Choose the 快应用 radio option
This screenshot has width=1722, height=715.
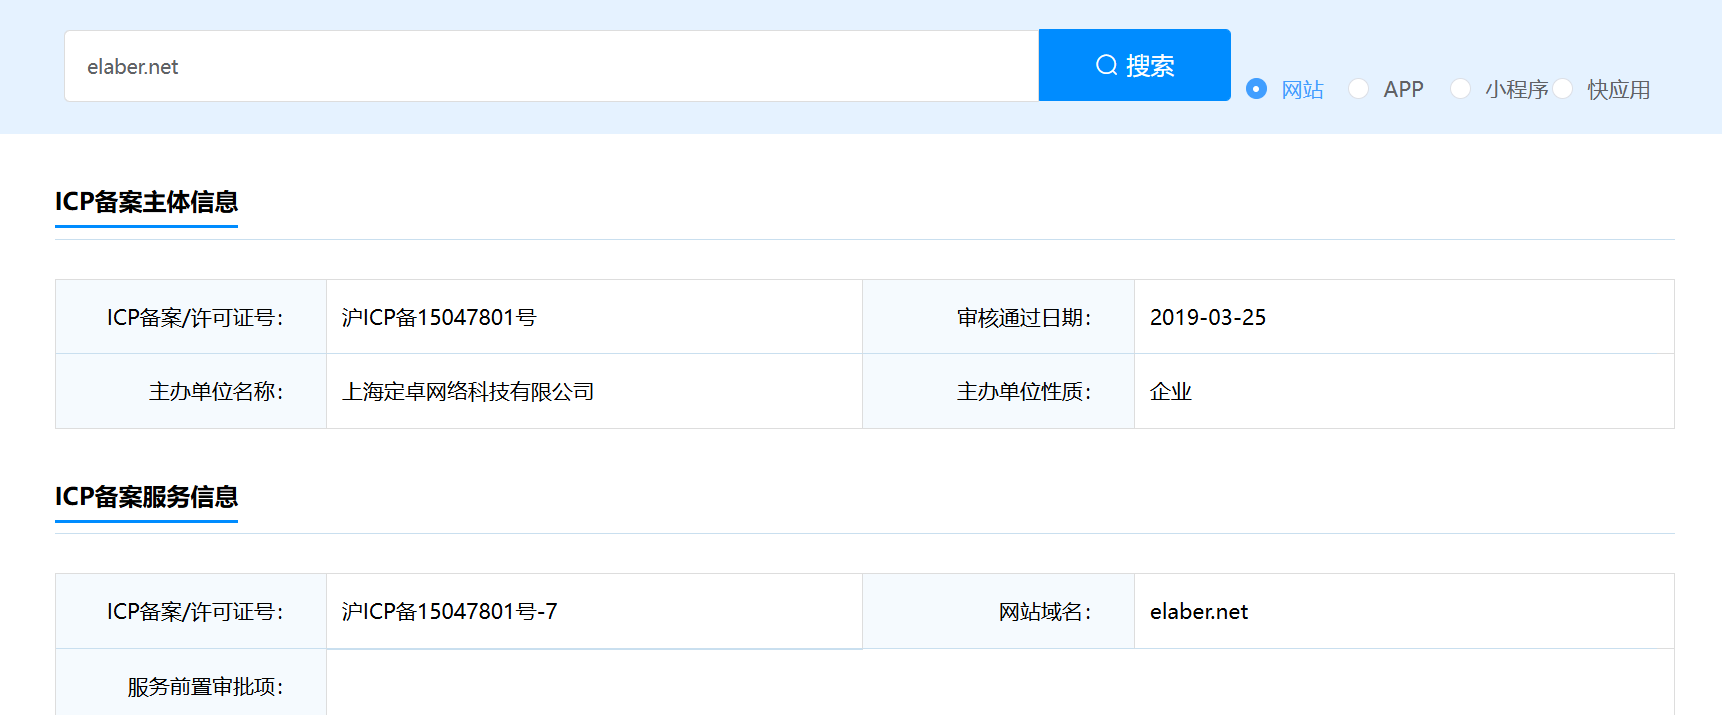pyautogui.click(x=1563, y=89)
